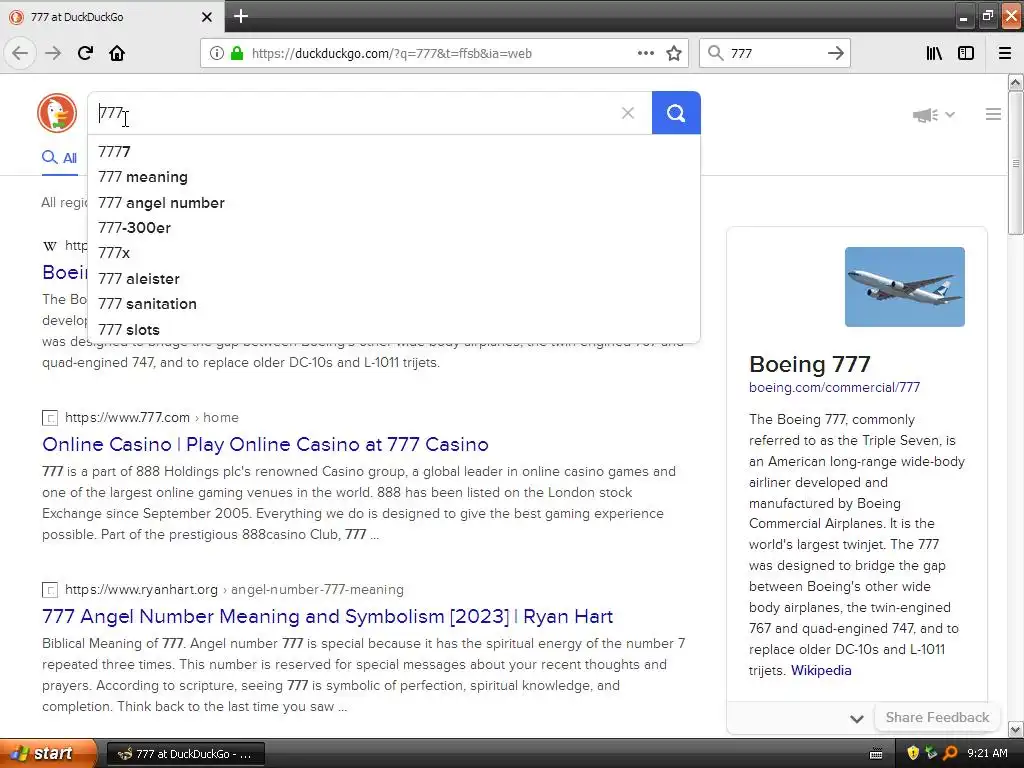The width and height of the screenshot is (1024, 768).
Task: Click the green padlock security icon
Action: tap(236, 54)
